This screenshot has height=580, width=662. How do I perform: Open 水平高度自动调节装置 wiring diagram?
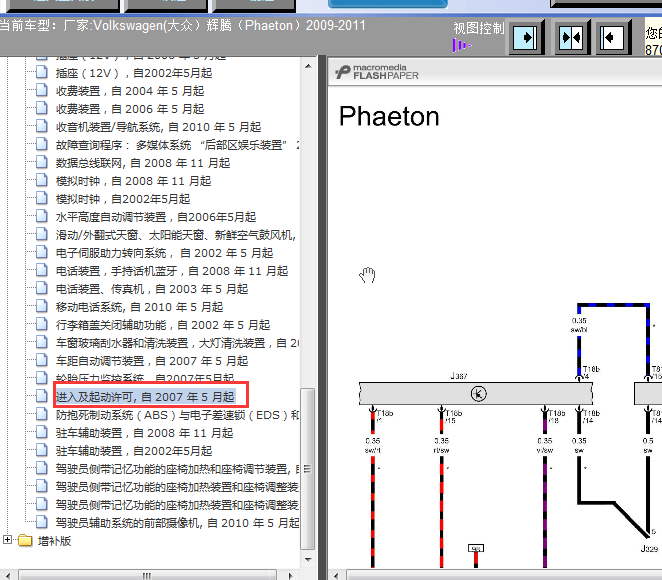(x=155, y=217)
